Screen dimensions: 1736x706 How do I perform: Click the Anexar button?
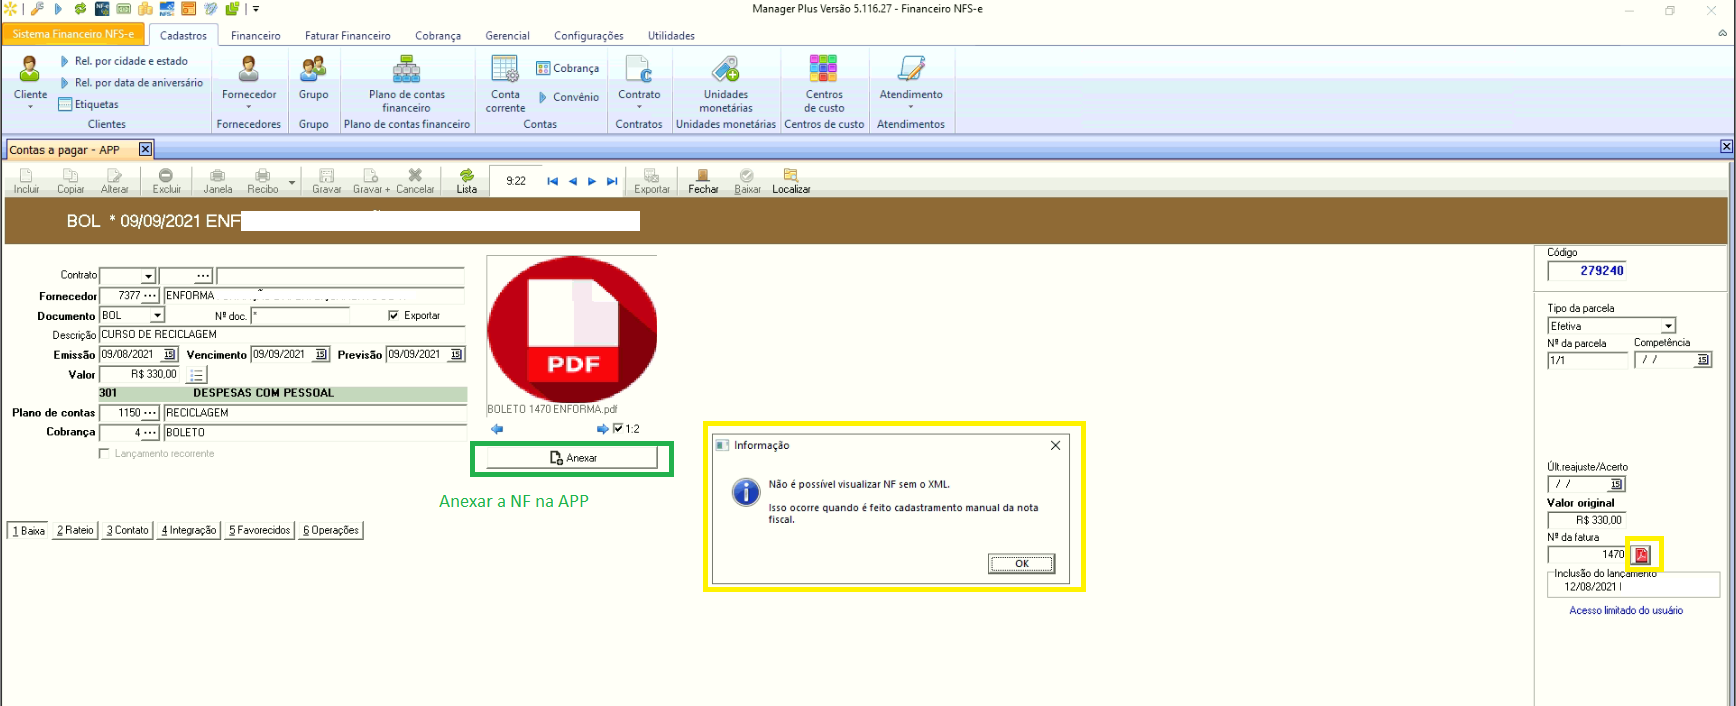pos(572,458)
